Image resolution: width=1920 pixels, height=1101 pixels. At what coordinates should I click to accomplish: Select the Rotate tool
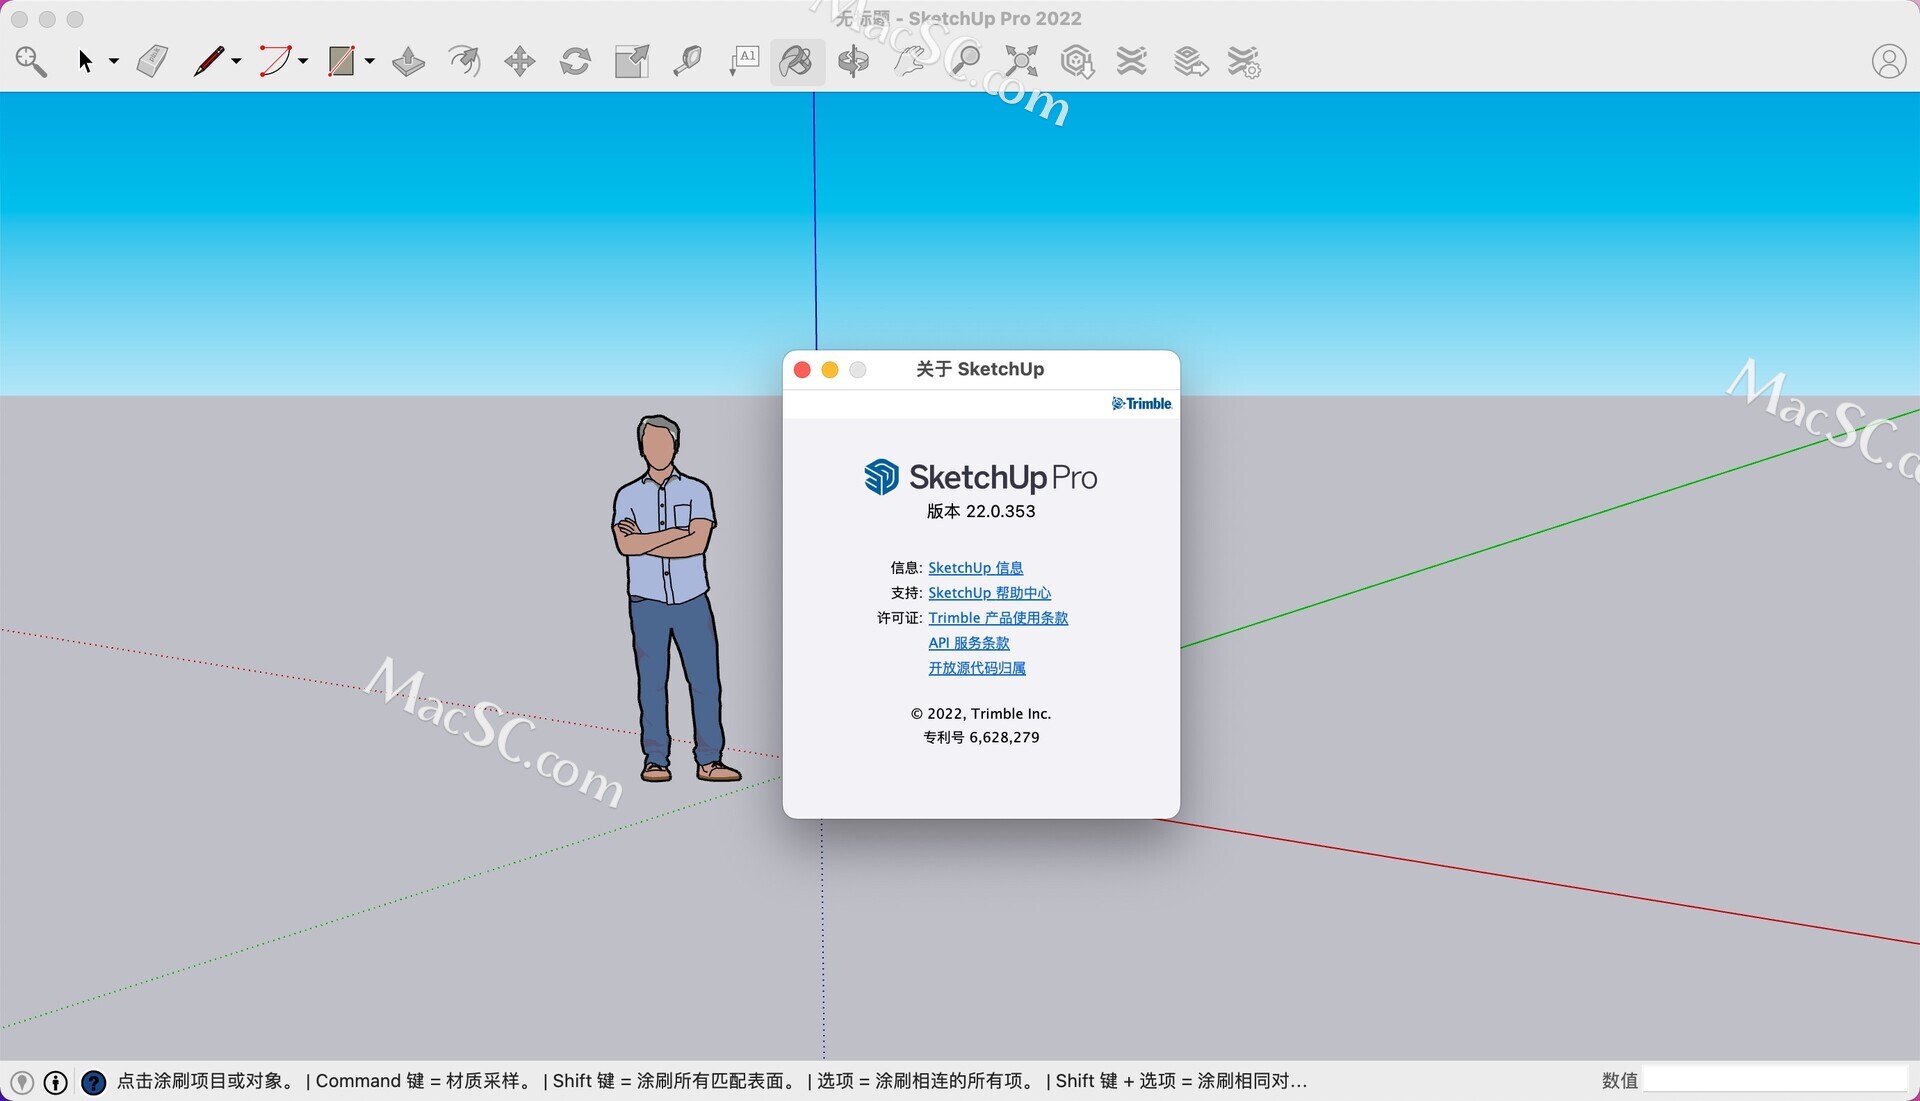(575, 61)
